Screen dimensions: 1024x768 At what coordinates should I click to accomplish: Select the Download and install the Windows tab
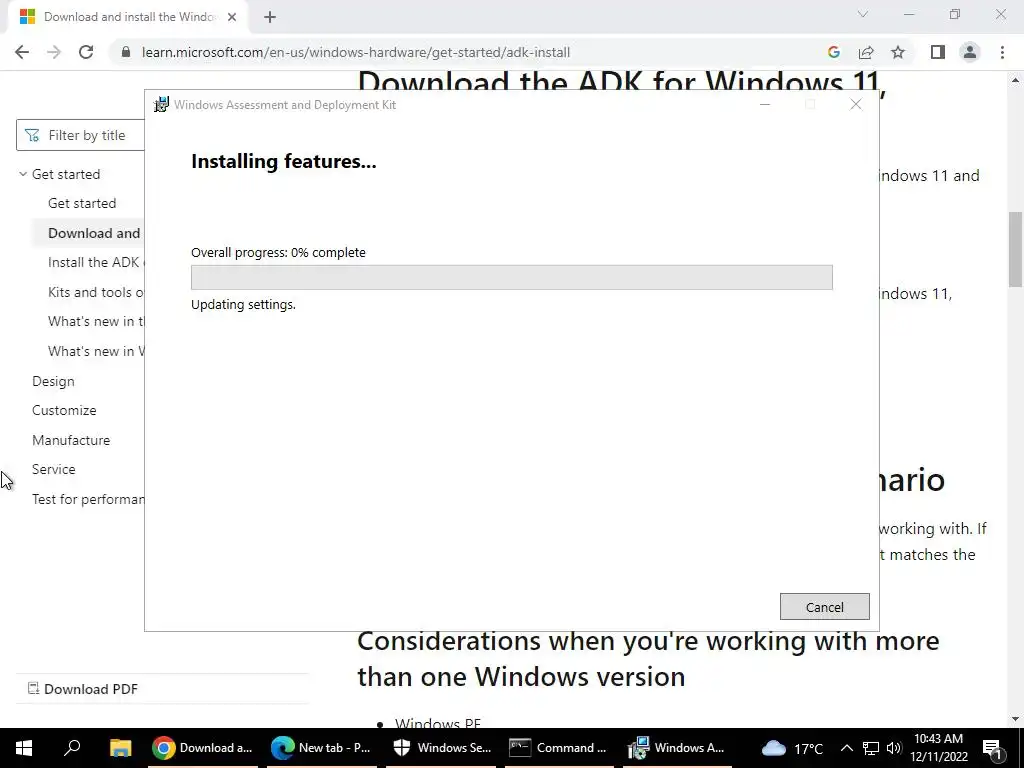127,17
